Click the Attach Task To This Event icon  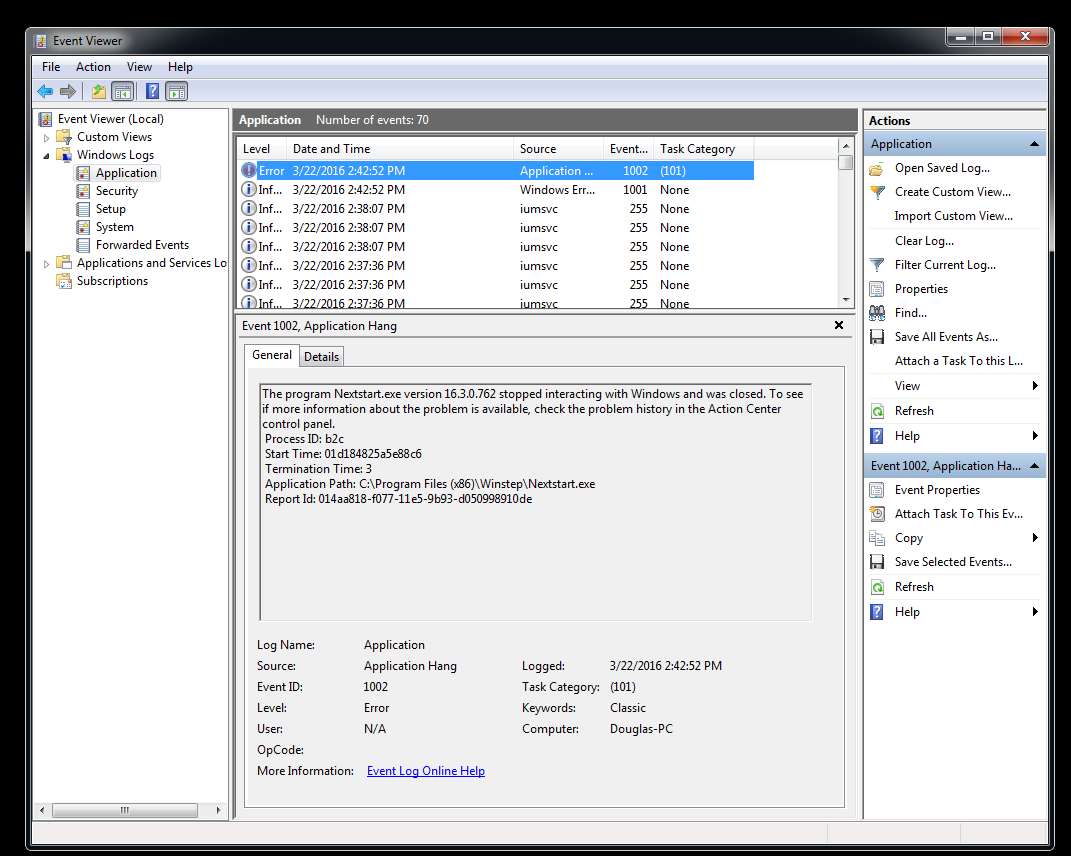click(x=877, y=514)
